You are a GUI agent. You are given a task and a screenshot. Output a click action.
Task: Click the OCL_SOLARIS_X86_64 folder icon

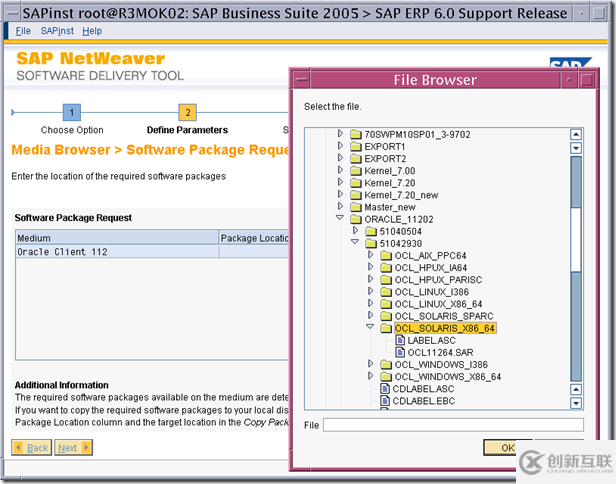pos(386,328)
